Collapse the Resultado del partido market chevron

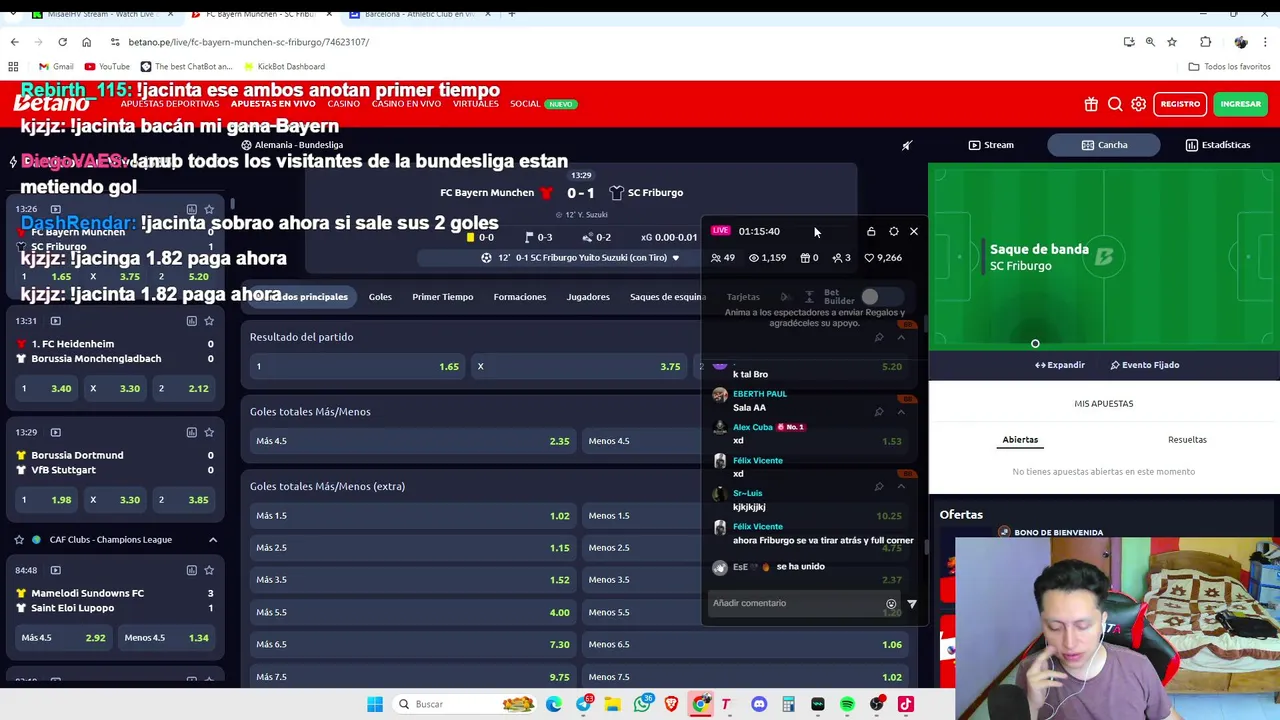pos(901,337)
